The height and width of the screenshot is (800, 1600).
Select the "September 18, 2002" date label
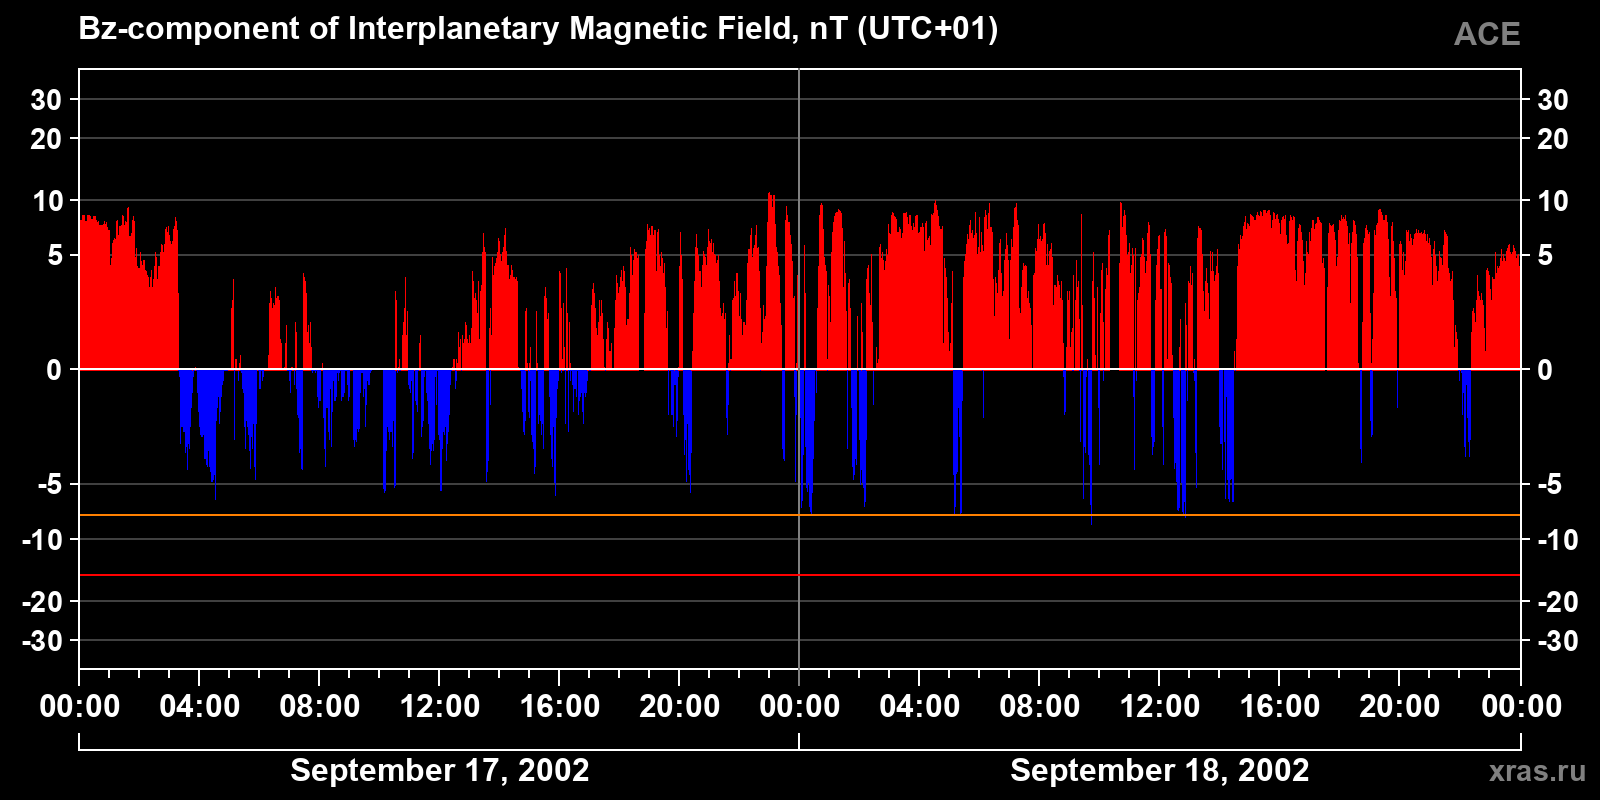point(1160,770)
